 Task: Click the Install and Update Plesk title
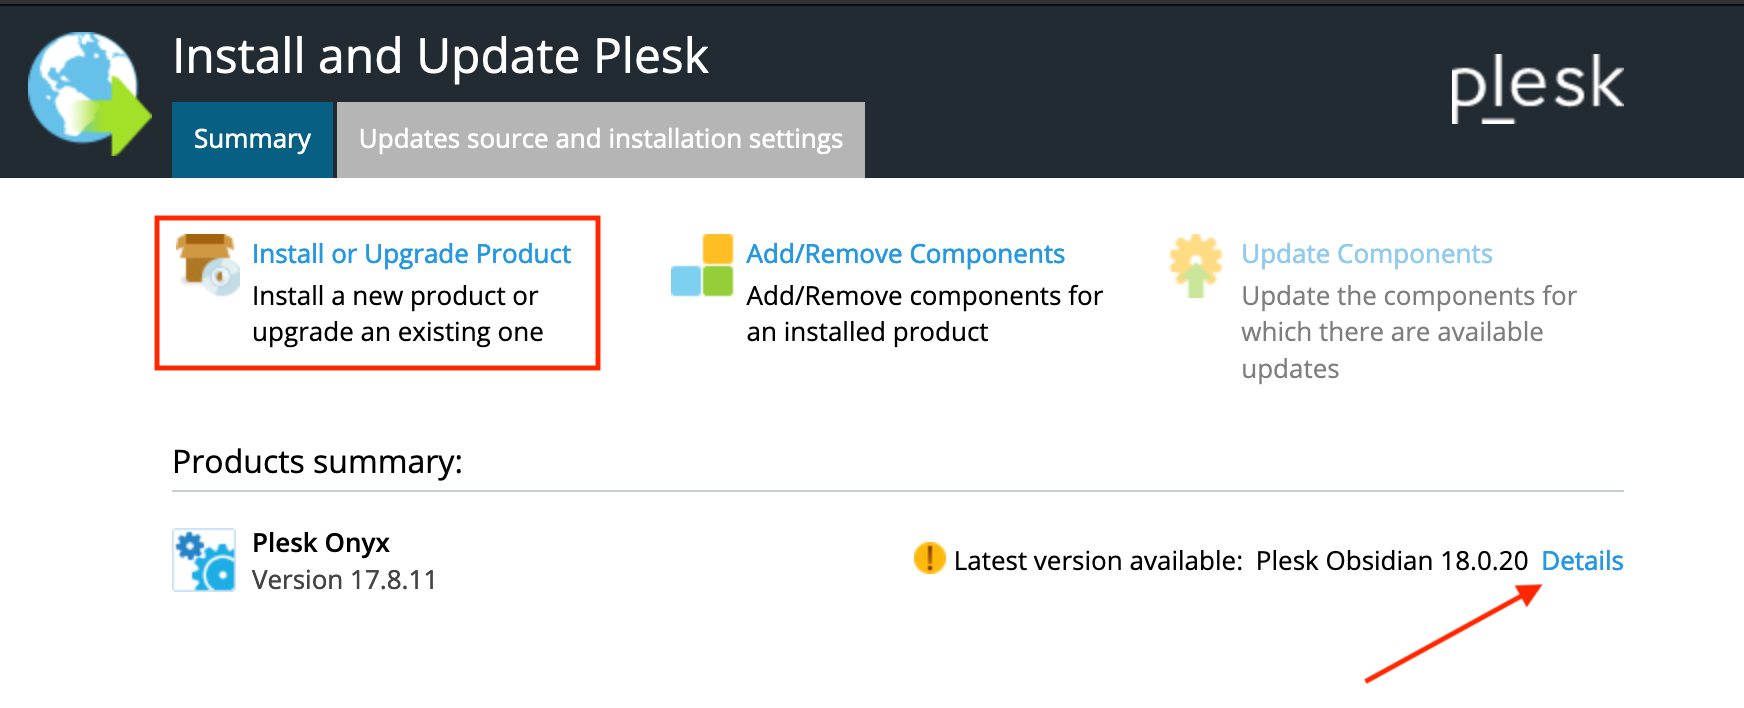point(440,56)
